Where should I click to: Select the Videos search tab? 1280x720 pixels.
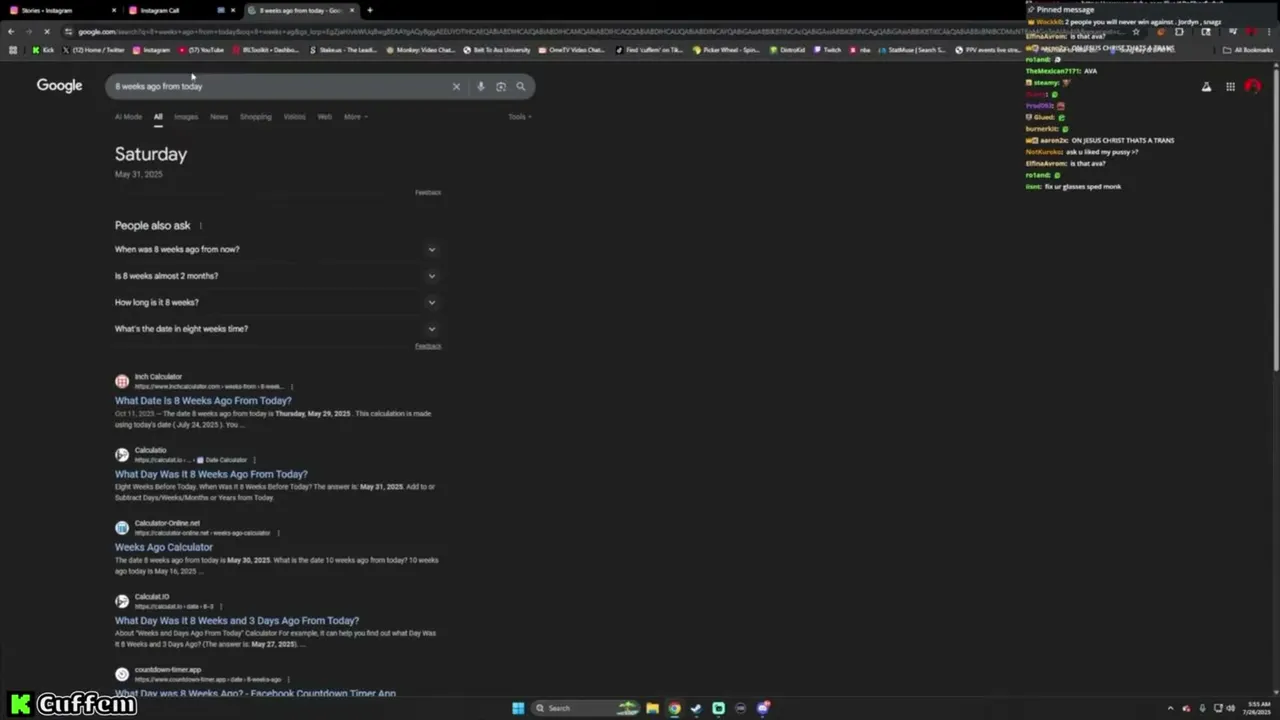pos(294,117)
